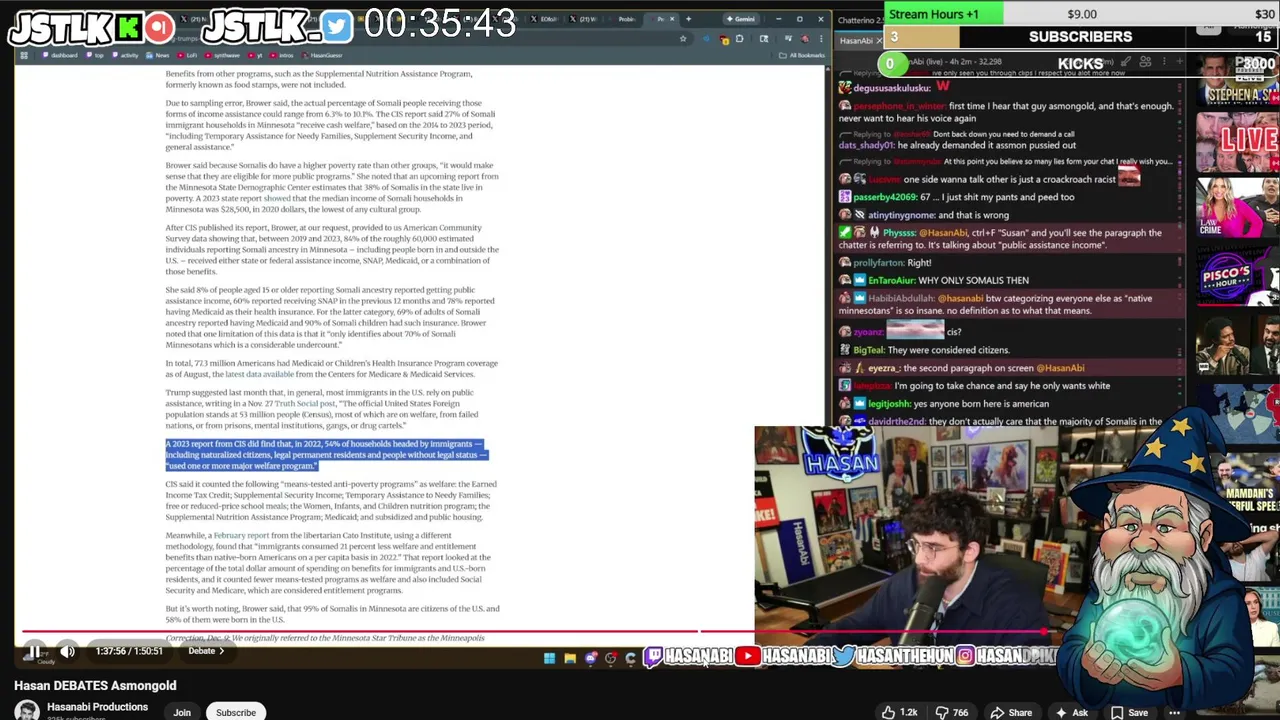Open a new browser tab with plus
Screen dimensions: 1280x720
coord(688,19)
